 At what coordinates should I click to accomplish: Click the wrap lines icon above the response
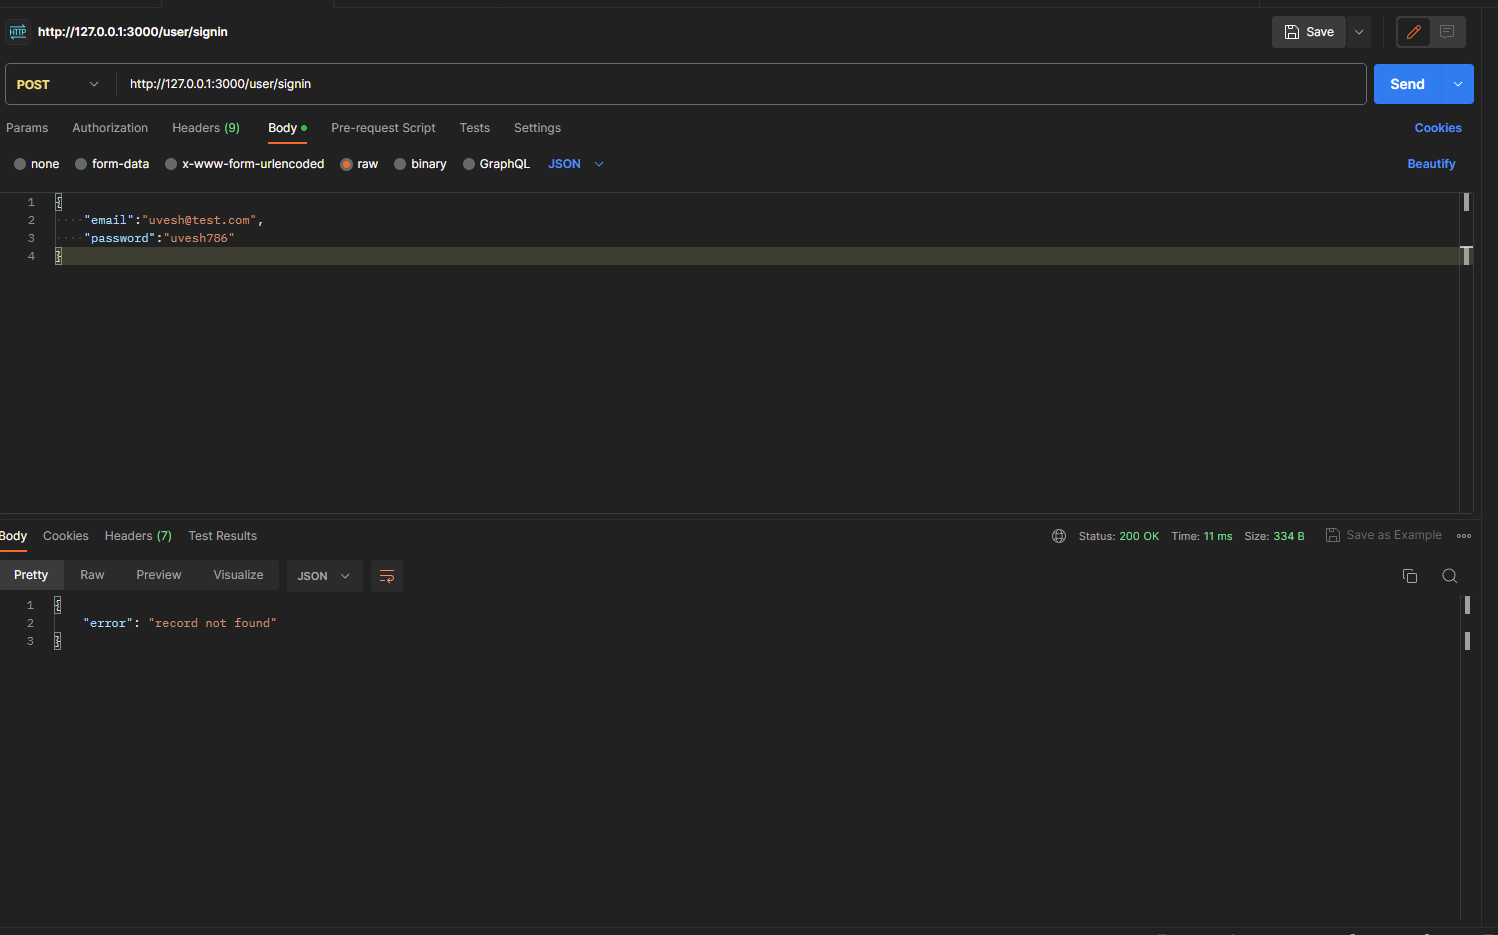tap(387, 576)
